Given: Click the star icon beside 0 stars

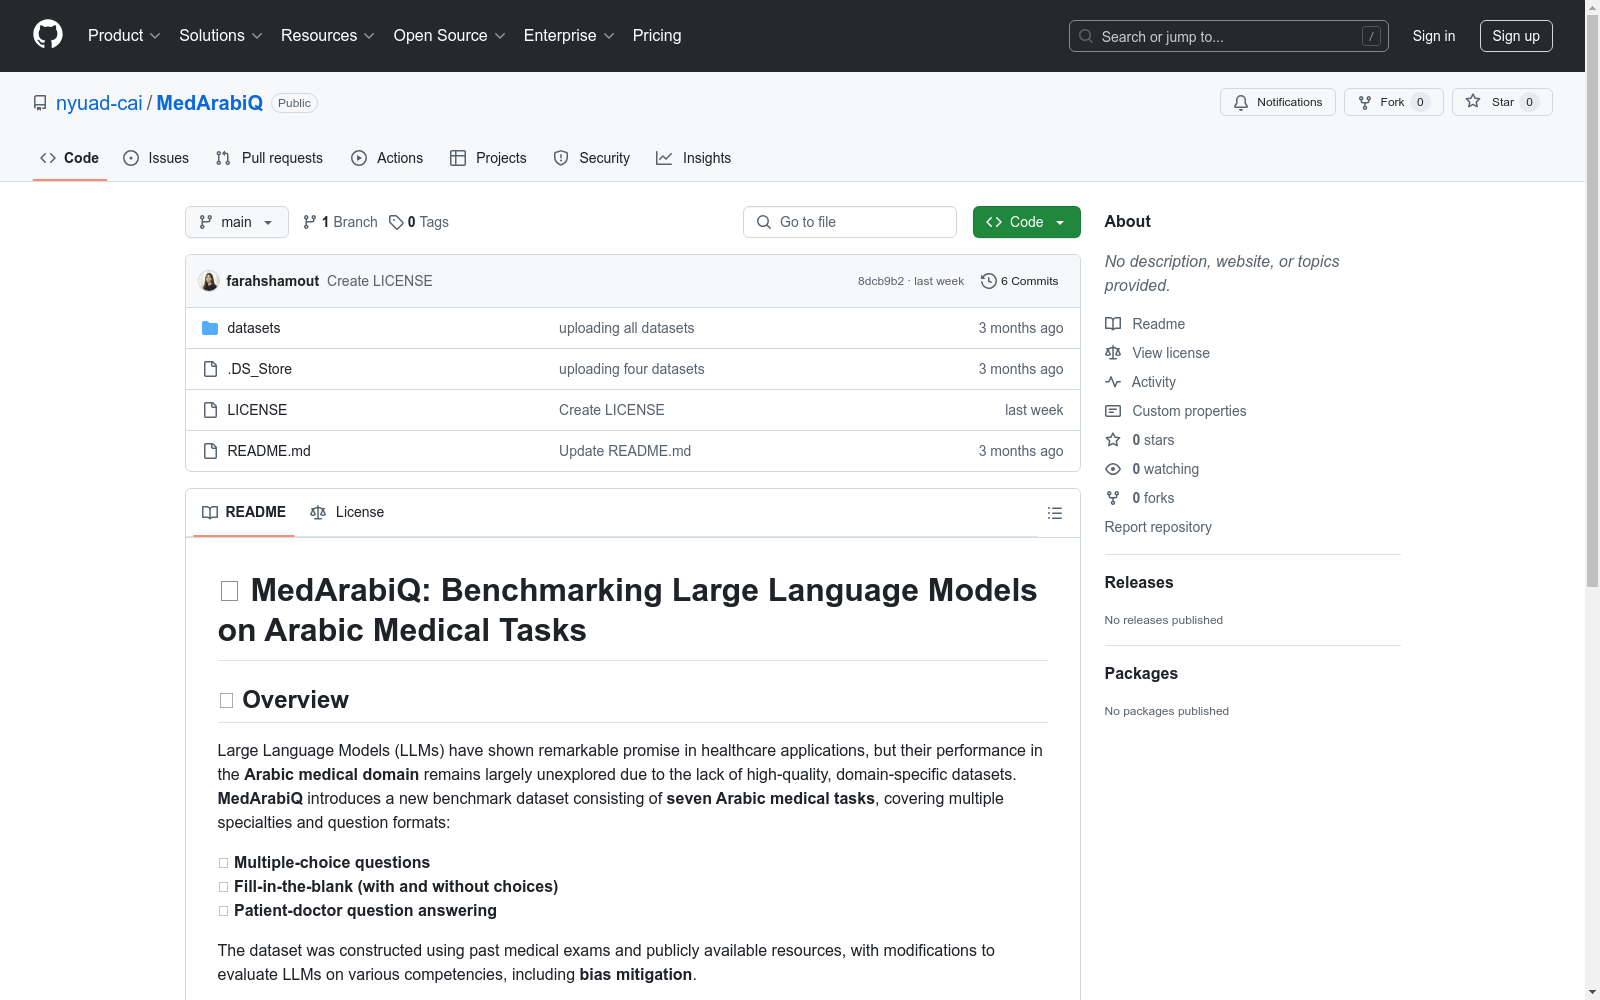Looking at the screenshot, I should click(x=1113, y=440).
